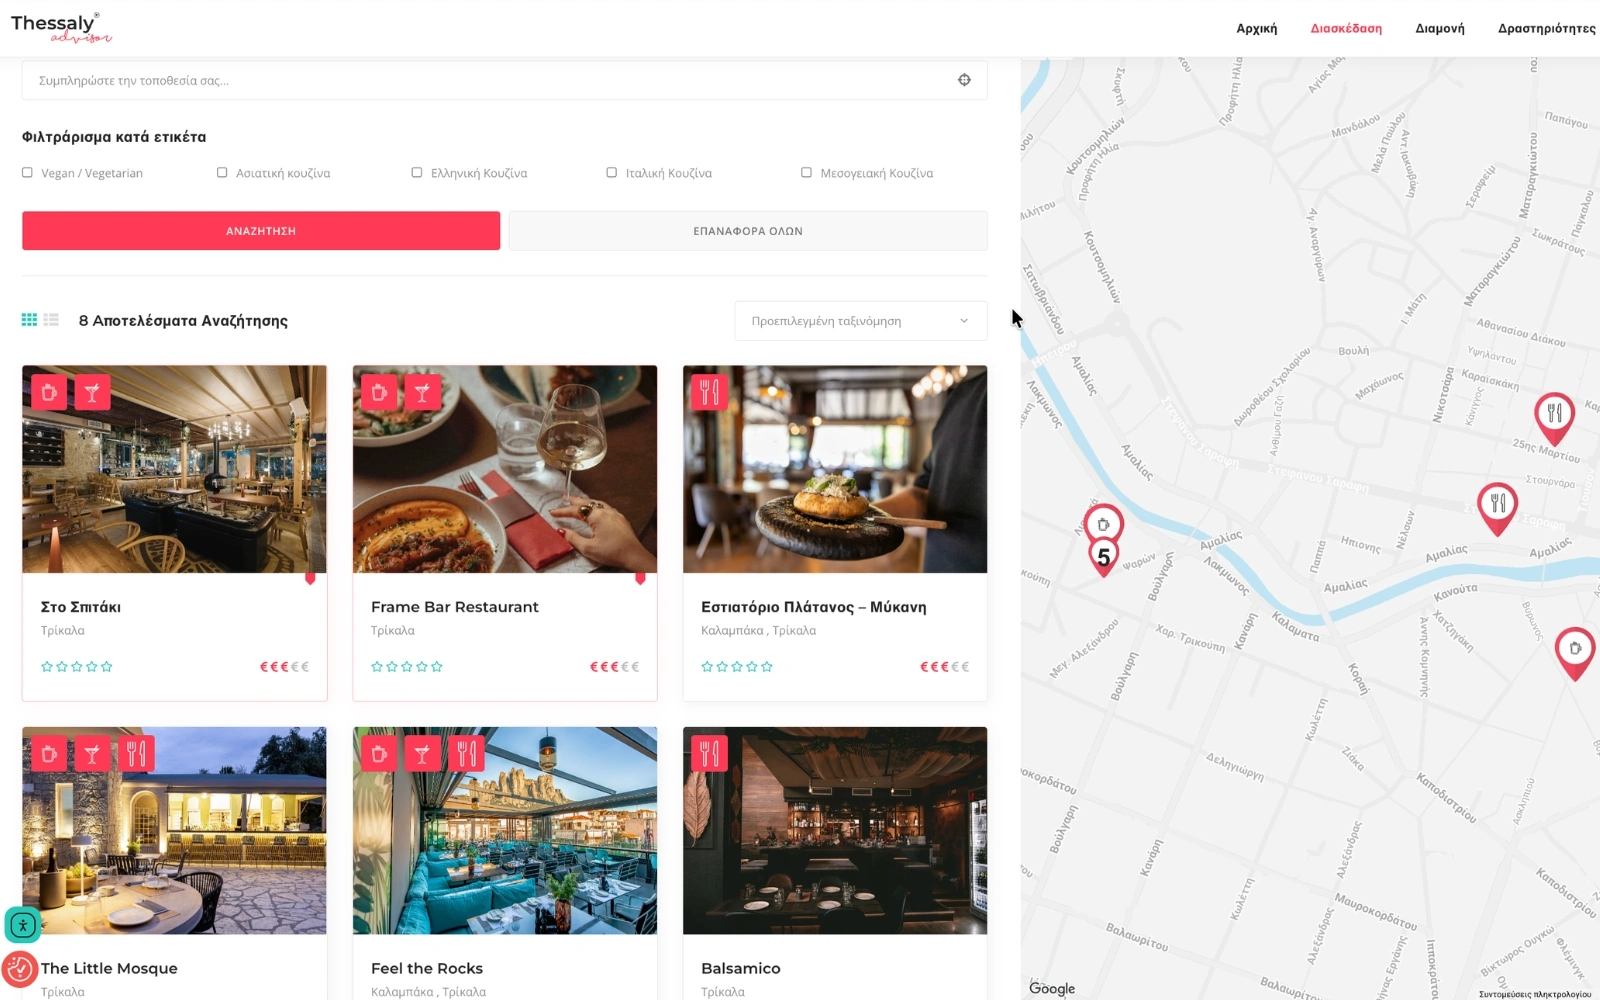1600x1000 pixels.
Task: Click the star rating on Frame Bar Restaurant
Action: [407, 667]
